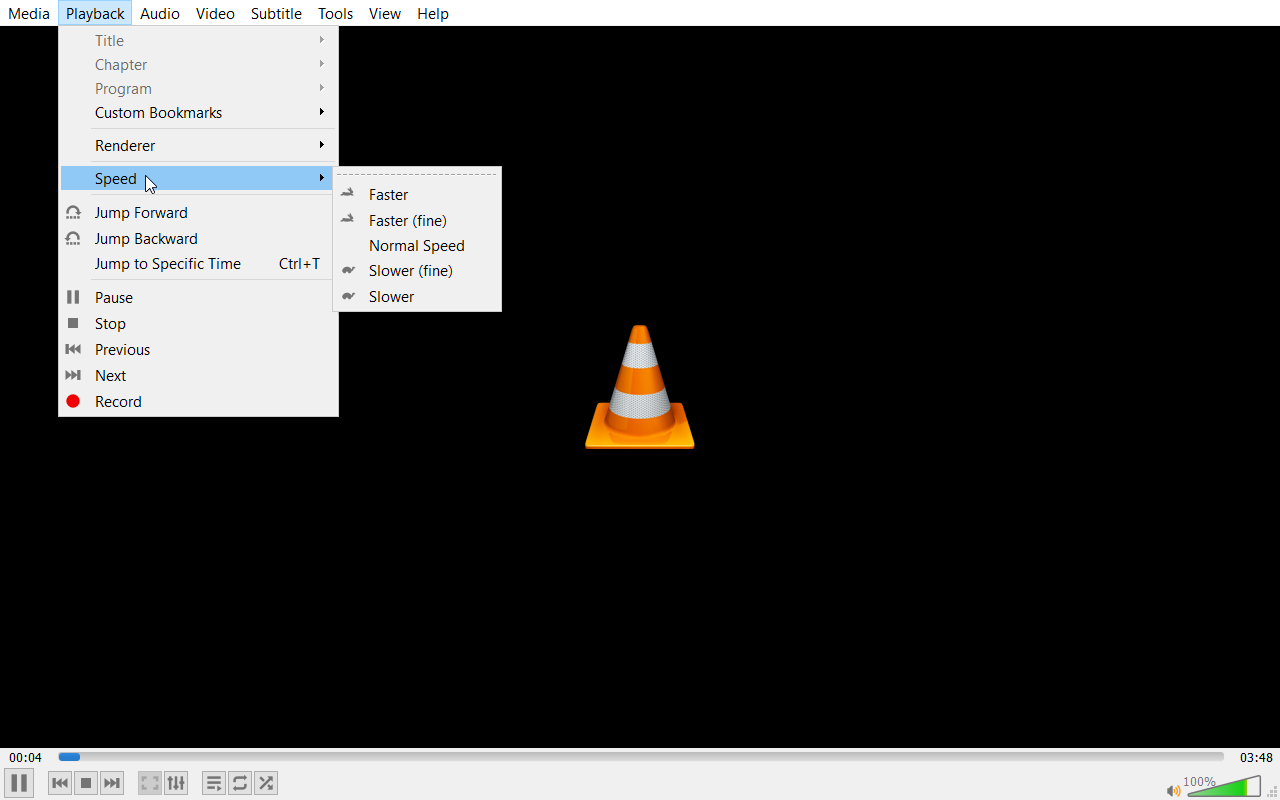
Task: Select Normal Speed option
Action: point(417,246)
